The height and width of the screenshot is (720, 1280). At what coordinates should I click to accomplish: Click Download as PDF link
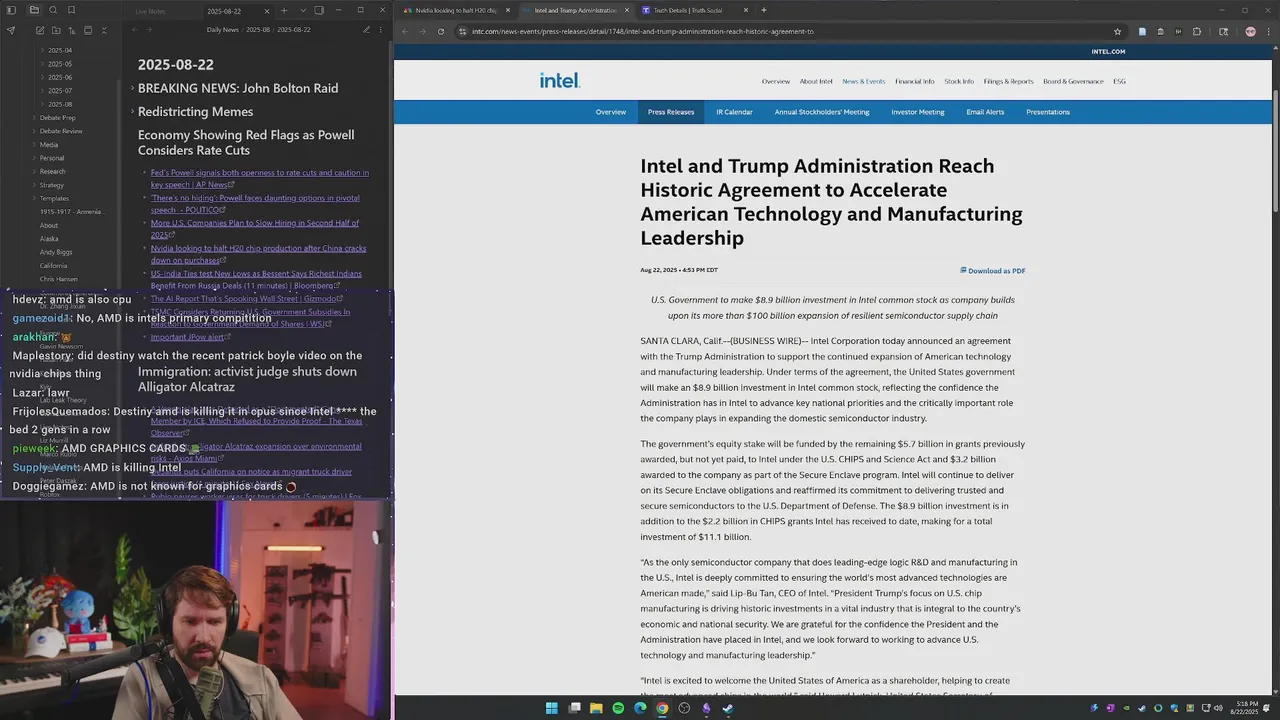click(993, 271)
